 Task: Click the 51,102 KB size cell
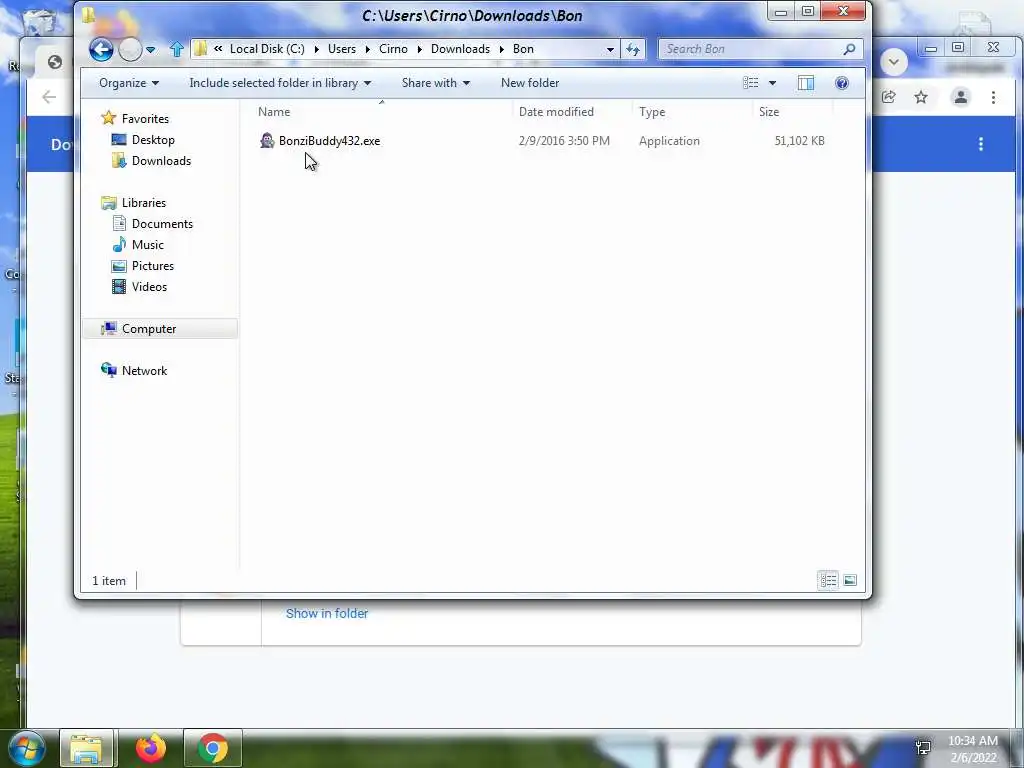799,140
